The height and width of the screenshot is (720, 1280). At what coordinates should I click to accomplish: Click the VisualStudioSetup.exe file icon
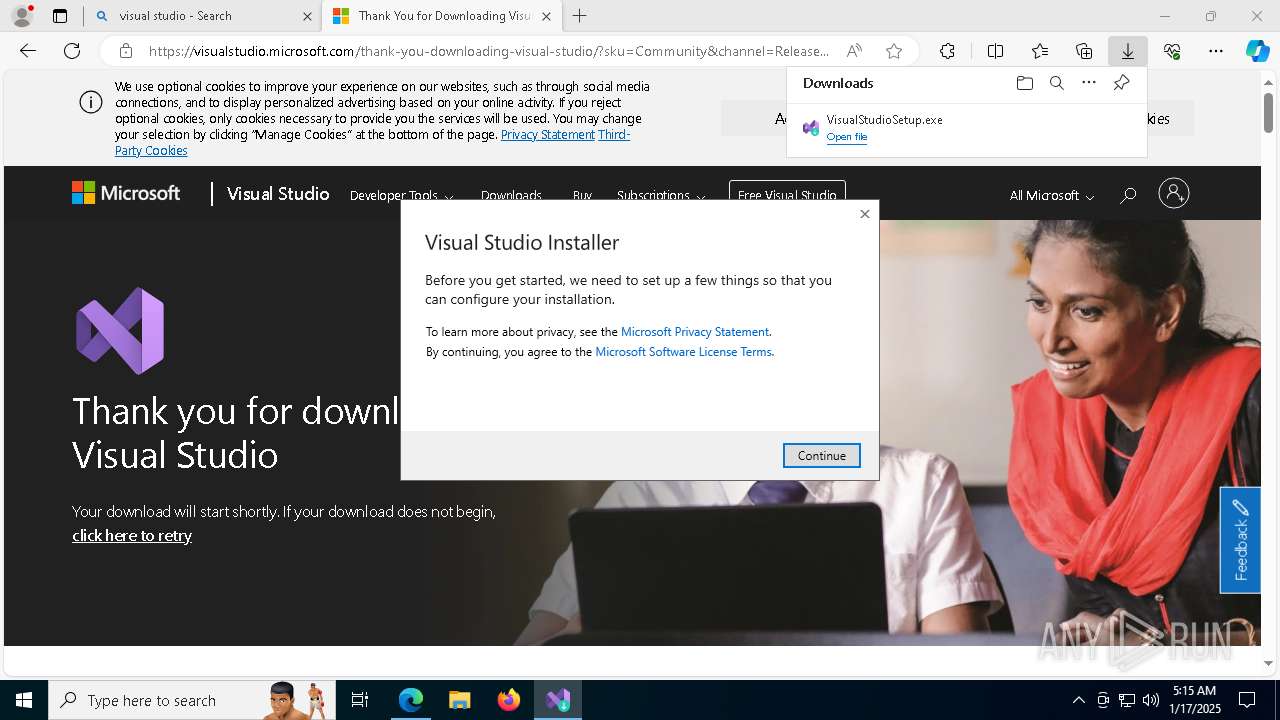811,127
